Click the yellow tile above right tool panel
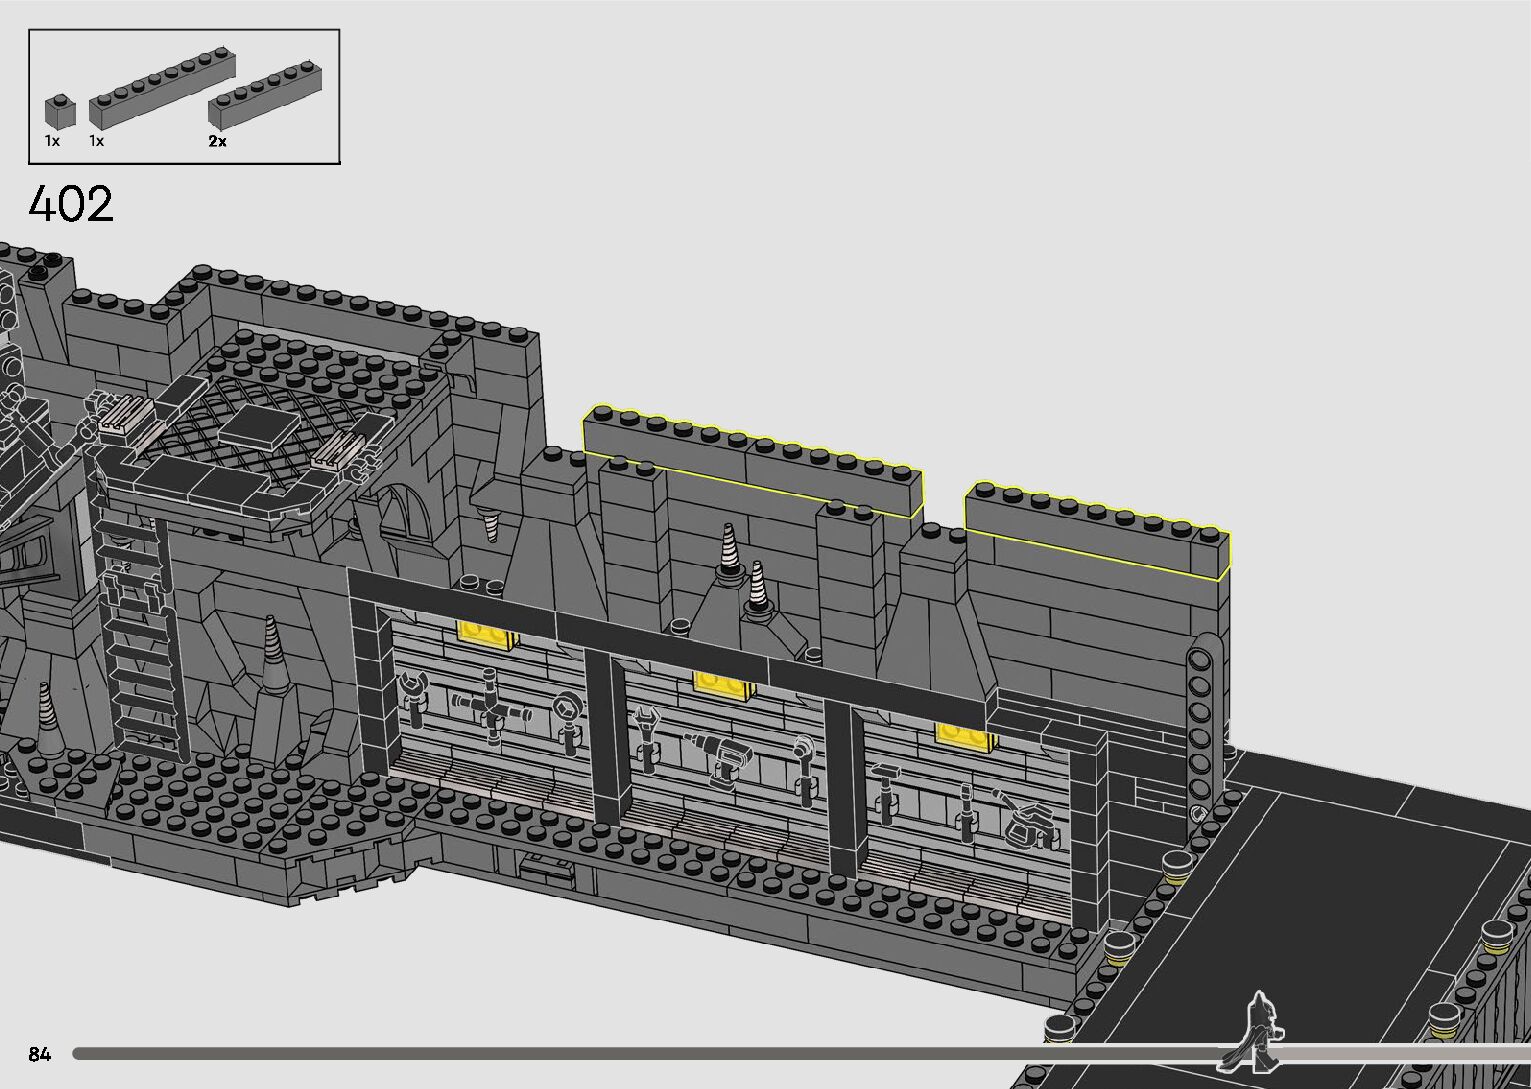Screen dimensions: 1531x1089 point(965,736)
